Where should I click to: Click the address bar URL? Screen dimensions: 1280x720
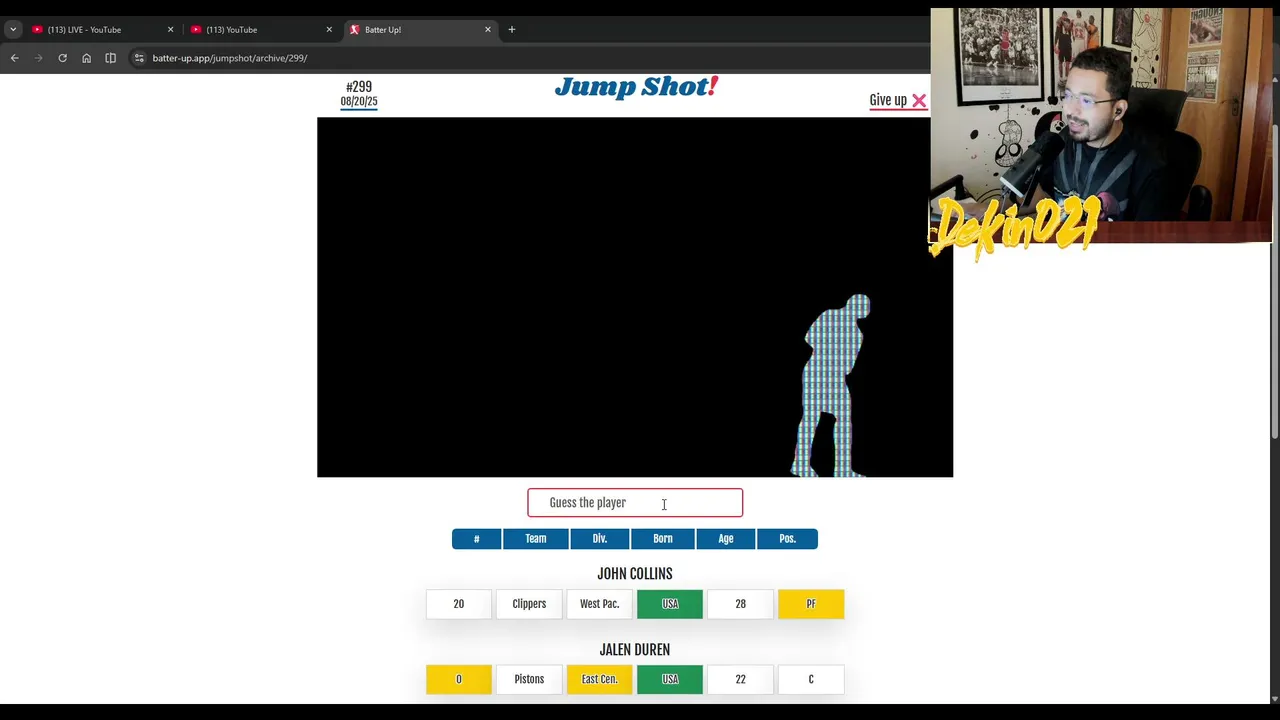pos(229,58)
